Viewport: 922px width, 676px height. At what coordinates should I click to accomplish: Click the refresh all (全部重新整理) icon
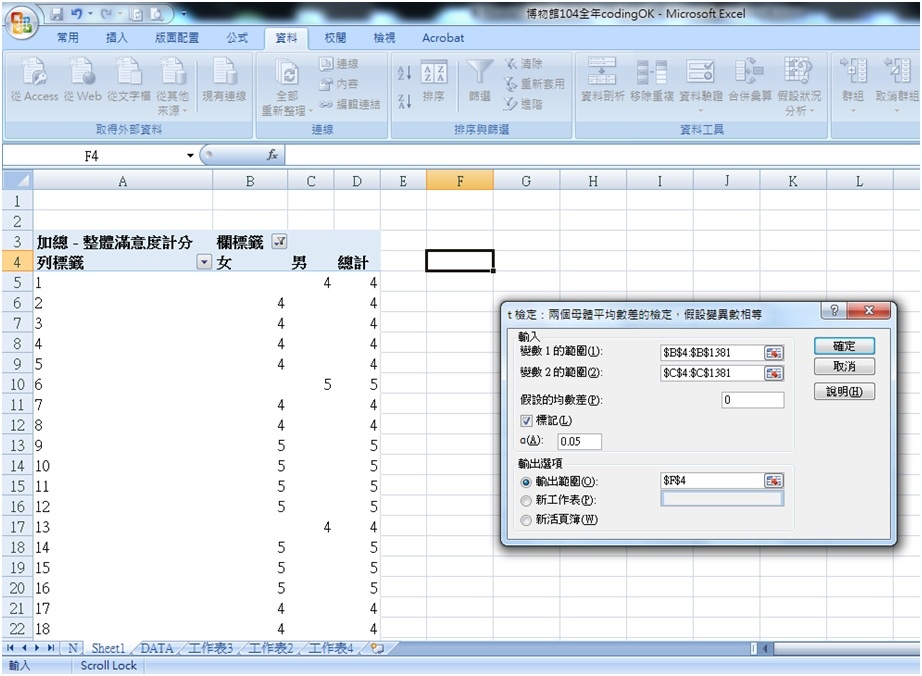point(288,71)
